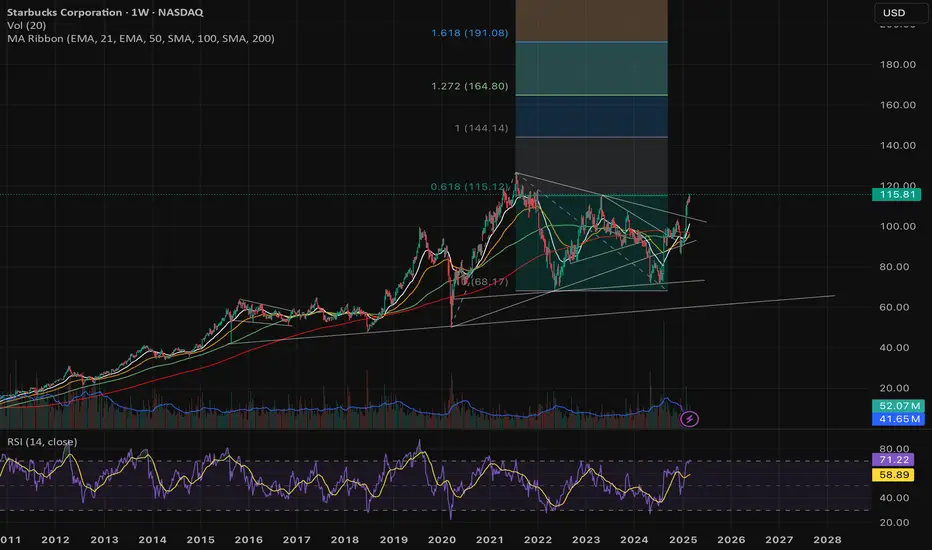Click the 2025 label on time axis
Viewport: 932px width, 550px height.
pos(682,540)
